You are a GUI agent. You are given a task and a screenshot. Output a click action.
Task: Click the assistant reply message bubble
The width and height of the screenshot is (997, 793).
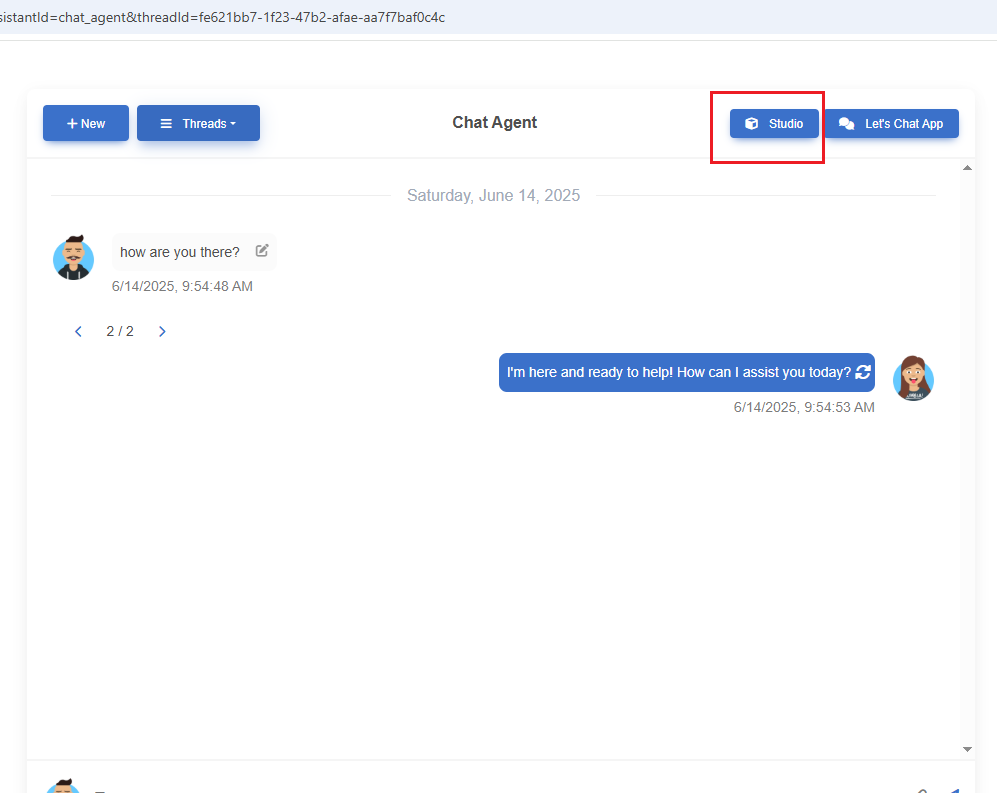point(687,373)
